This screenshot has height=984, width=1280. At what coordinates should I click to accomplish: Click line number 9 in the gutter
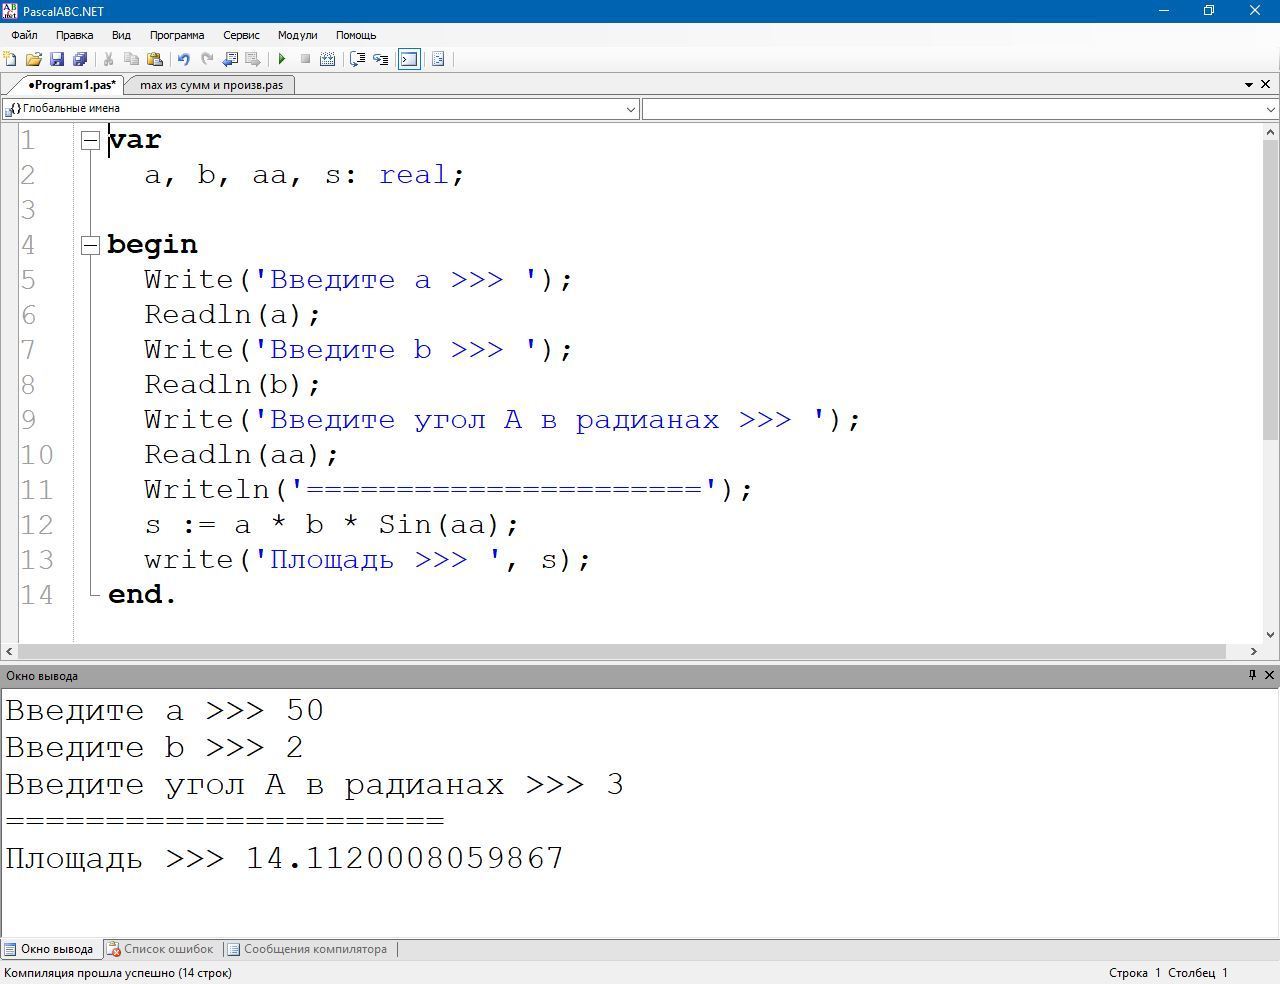(x=28, y=420)
